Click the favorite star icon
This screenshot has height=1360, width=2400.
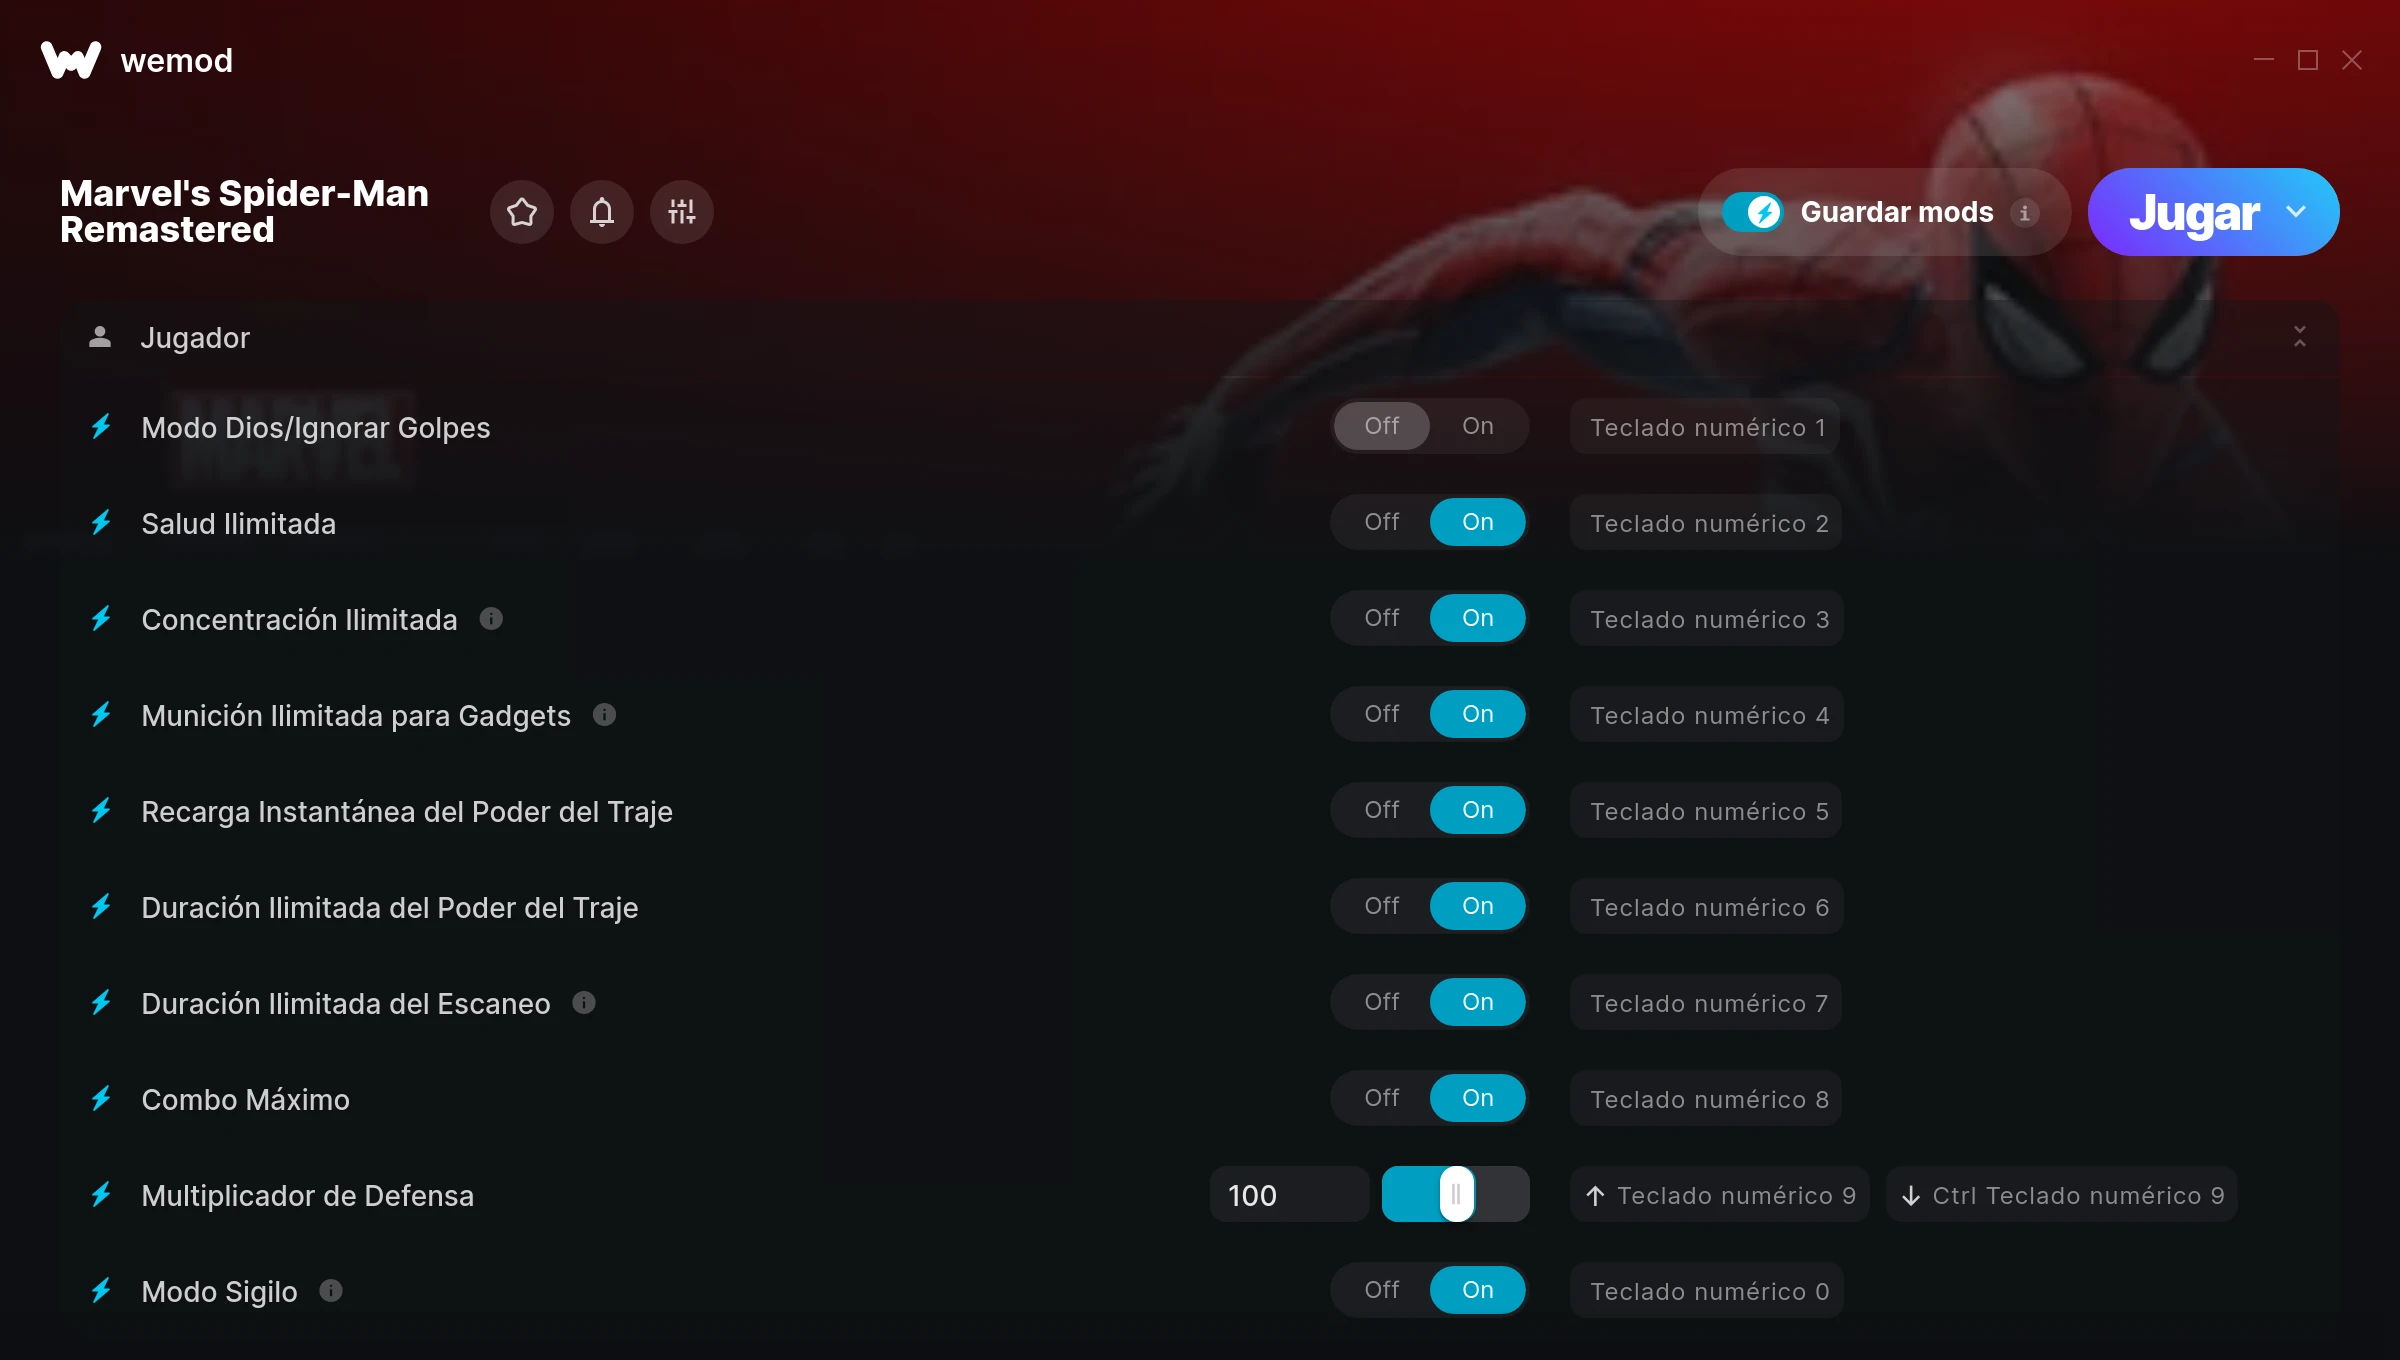point(522,212)
